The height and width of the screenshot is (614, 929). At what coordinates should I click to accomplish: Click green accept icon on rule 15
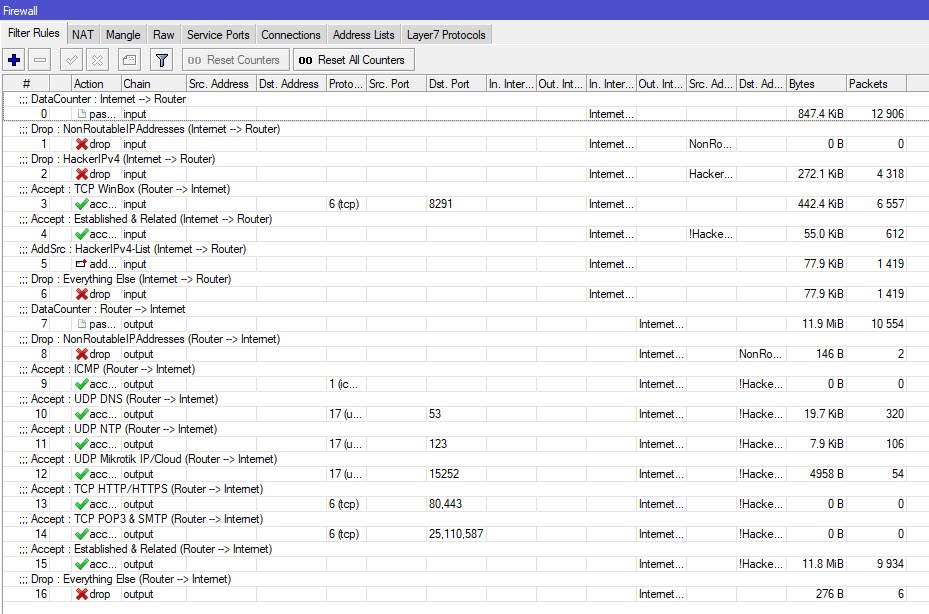point(82,564)
